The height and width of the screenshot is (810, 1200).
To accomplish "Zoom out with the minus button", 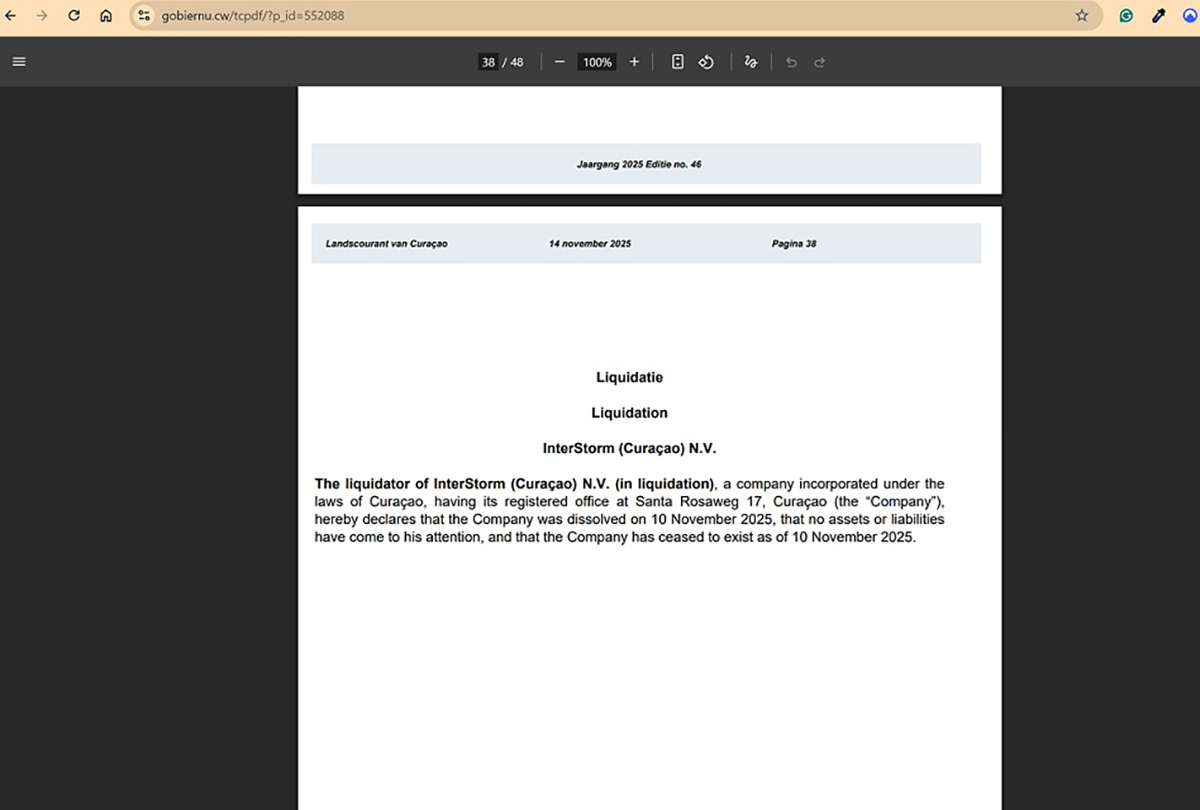I will click(559, 62).
